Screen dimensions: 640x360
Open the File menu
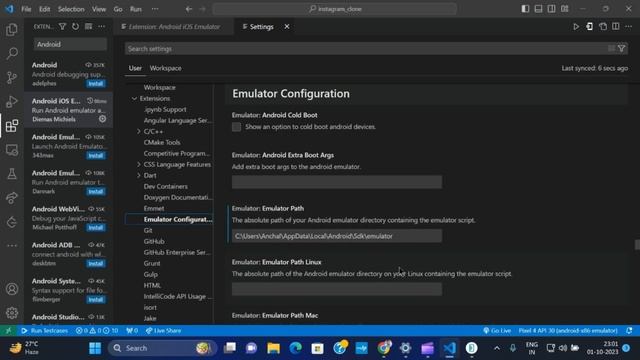coord(26,9)
